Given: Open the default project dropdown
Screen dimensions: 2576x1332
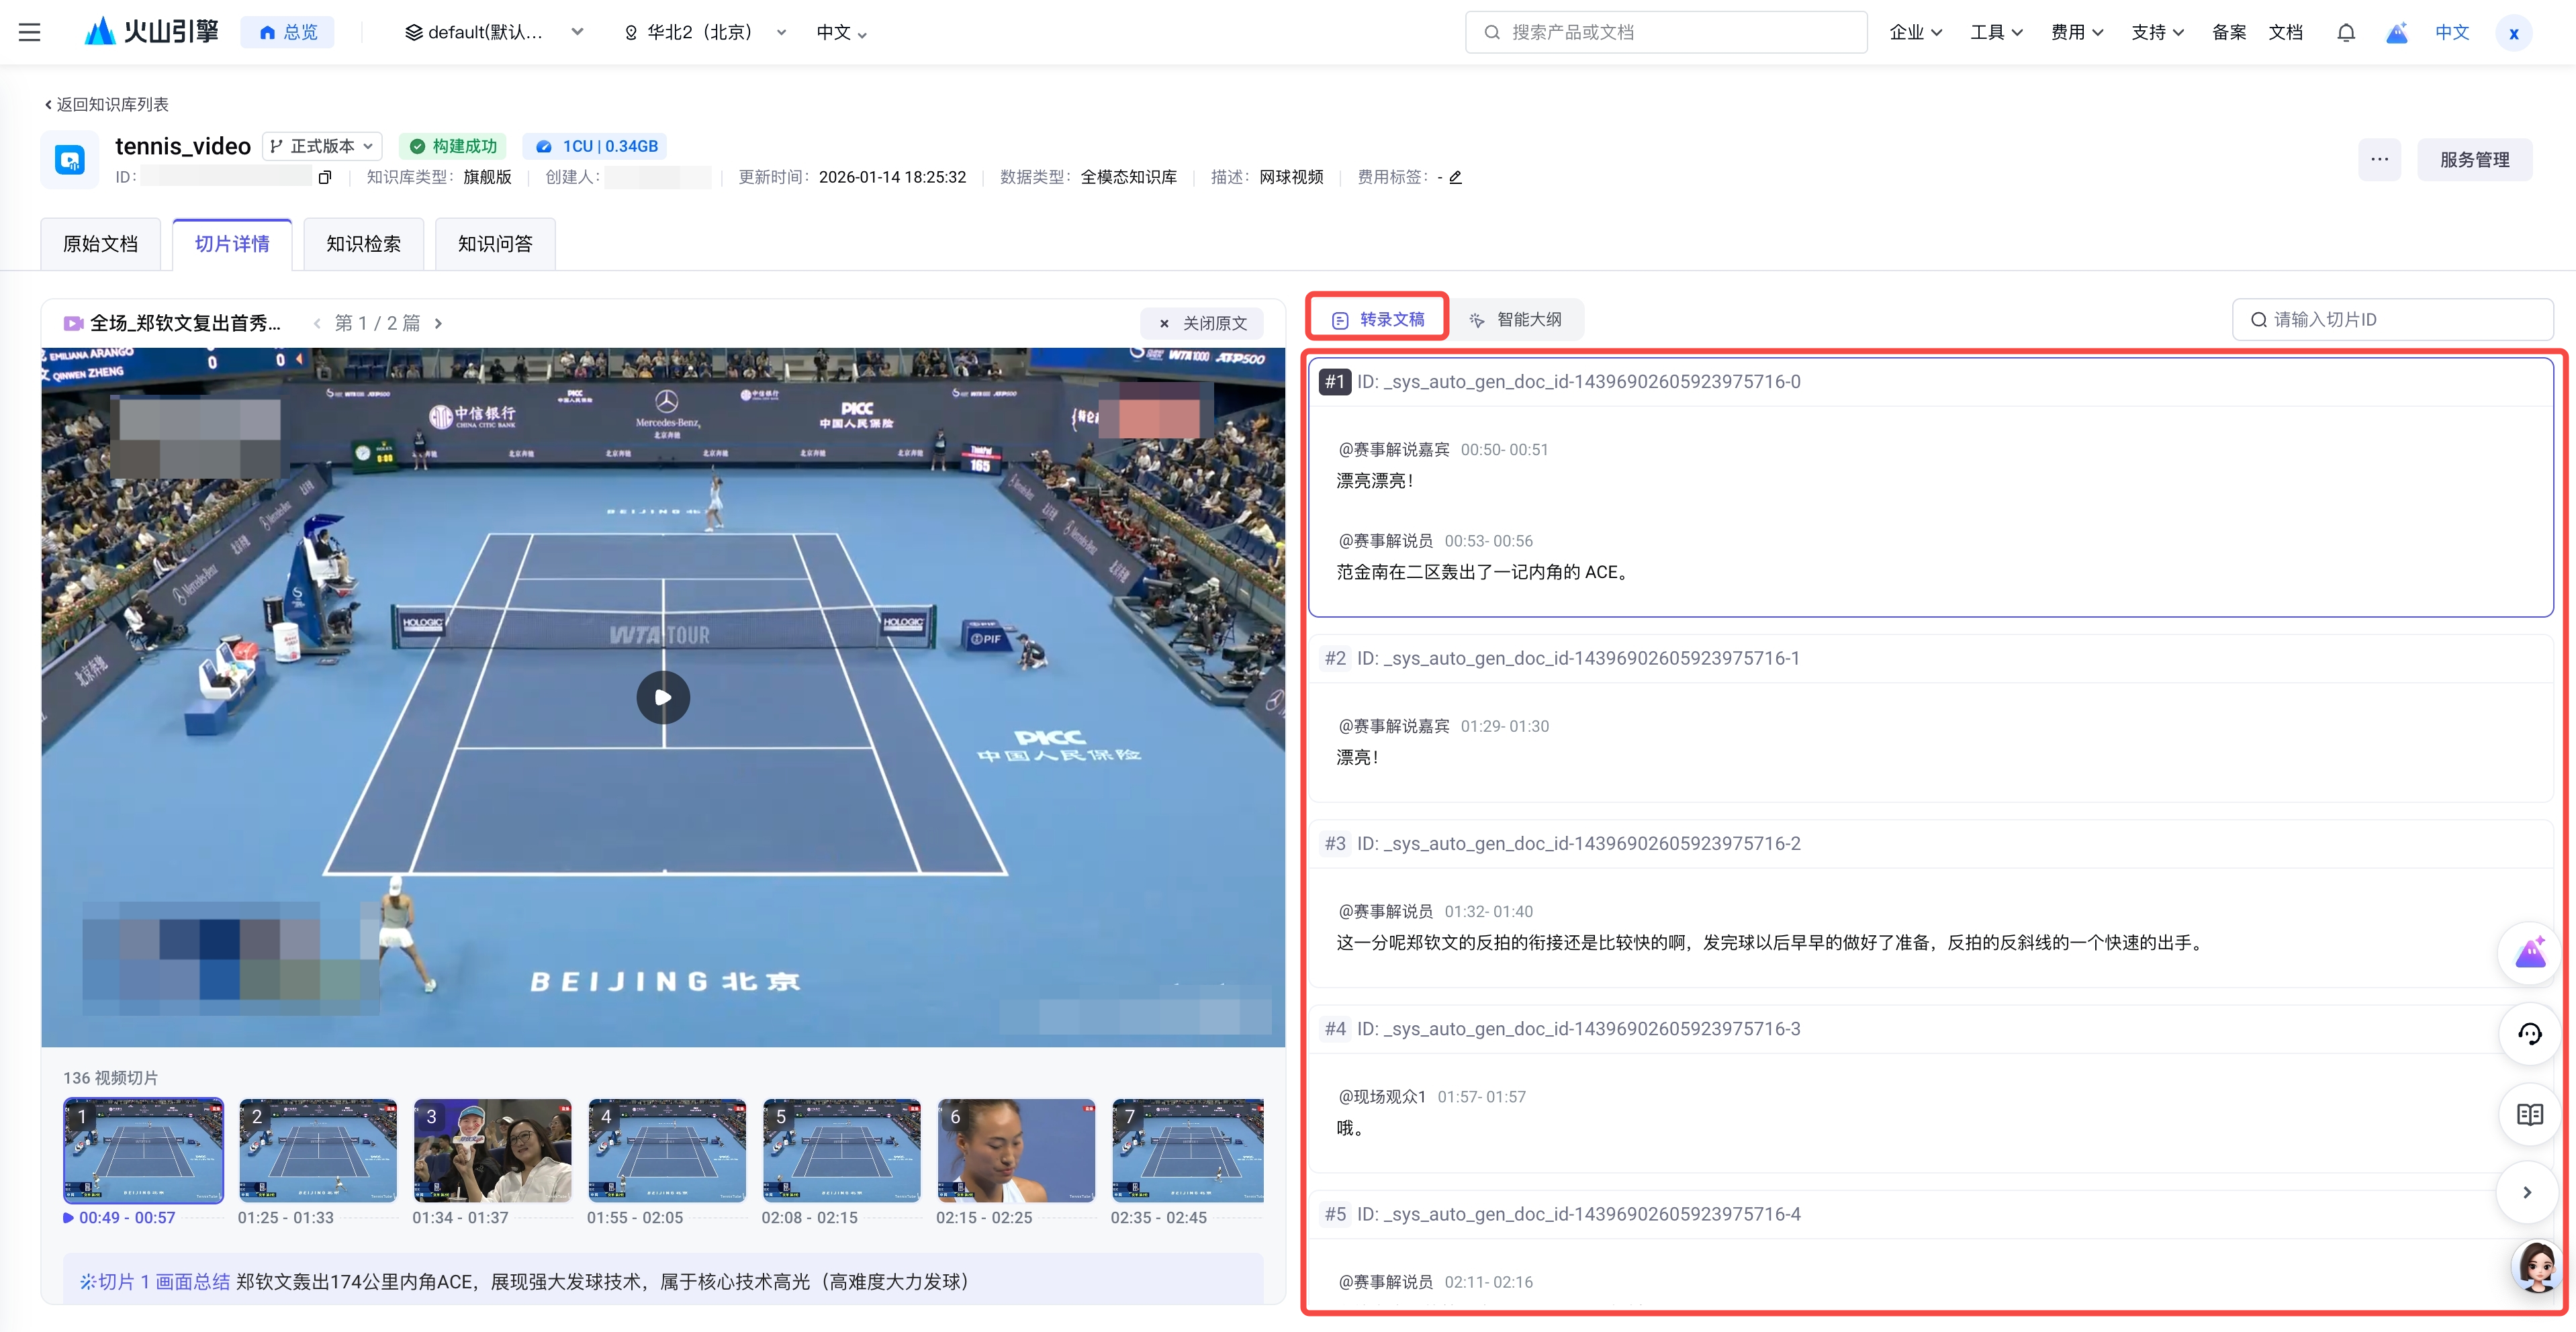Looking at the screenshot, I should (493, 32).
